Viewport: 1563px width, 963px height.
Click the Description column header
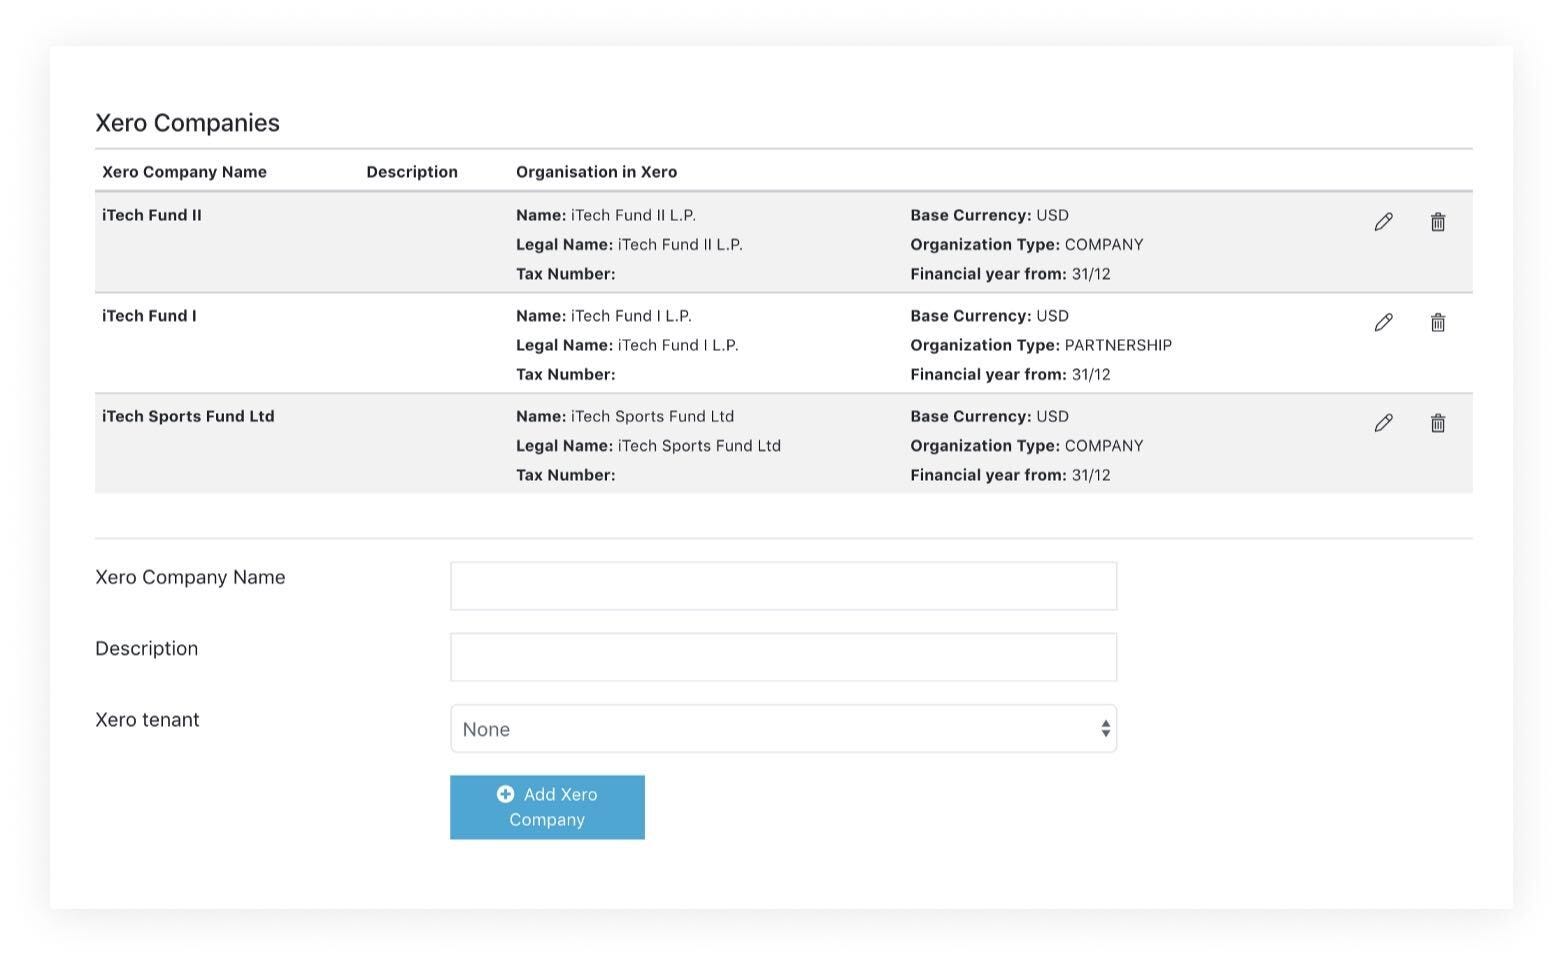click(x=412, y=172)
